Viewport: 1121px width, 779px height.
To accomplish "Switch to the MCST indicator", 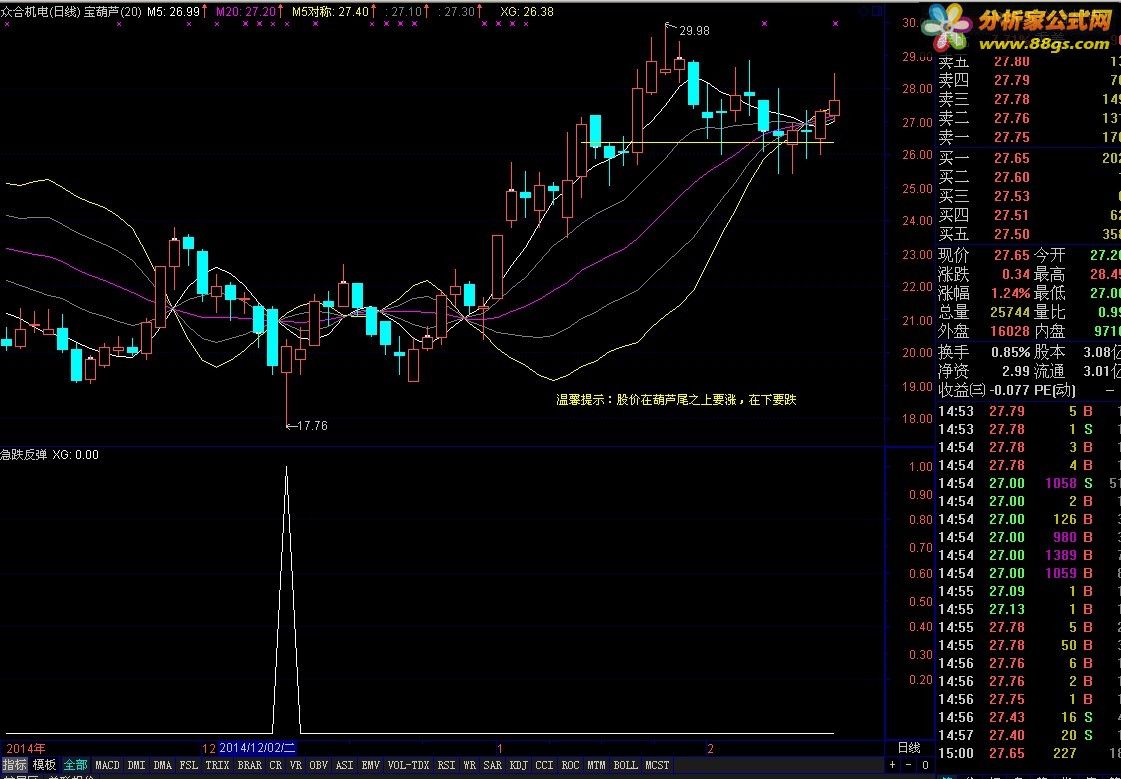I will (x=657, y=765).
